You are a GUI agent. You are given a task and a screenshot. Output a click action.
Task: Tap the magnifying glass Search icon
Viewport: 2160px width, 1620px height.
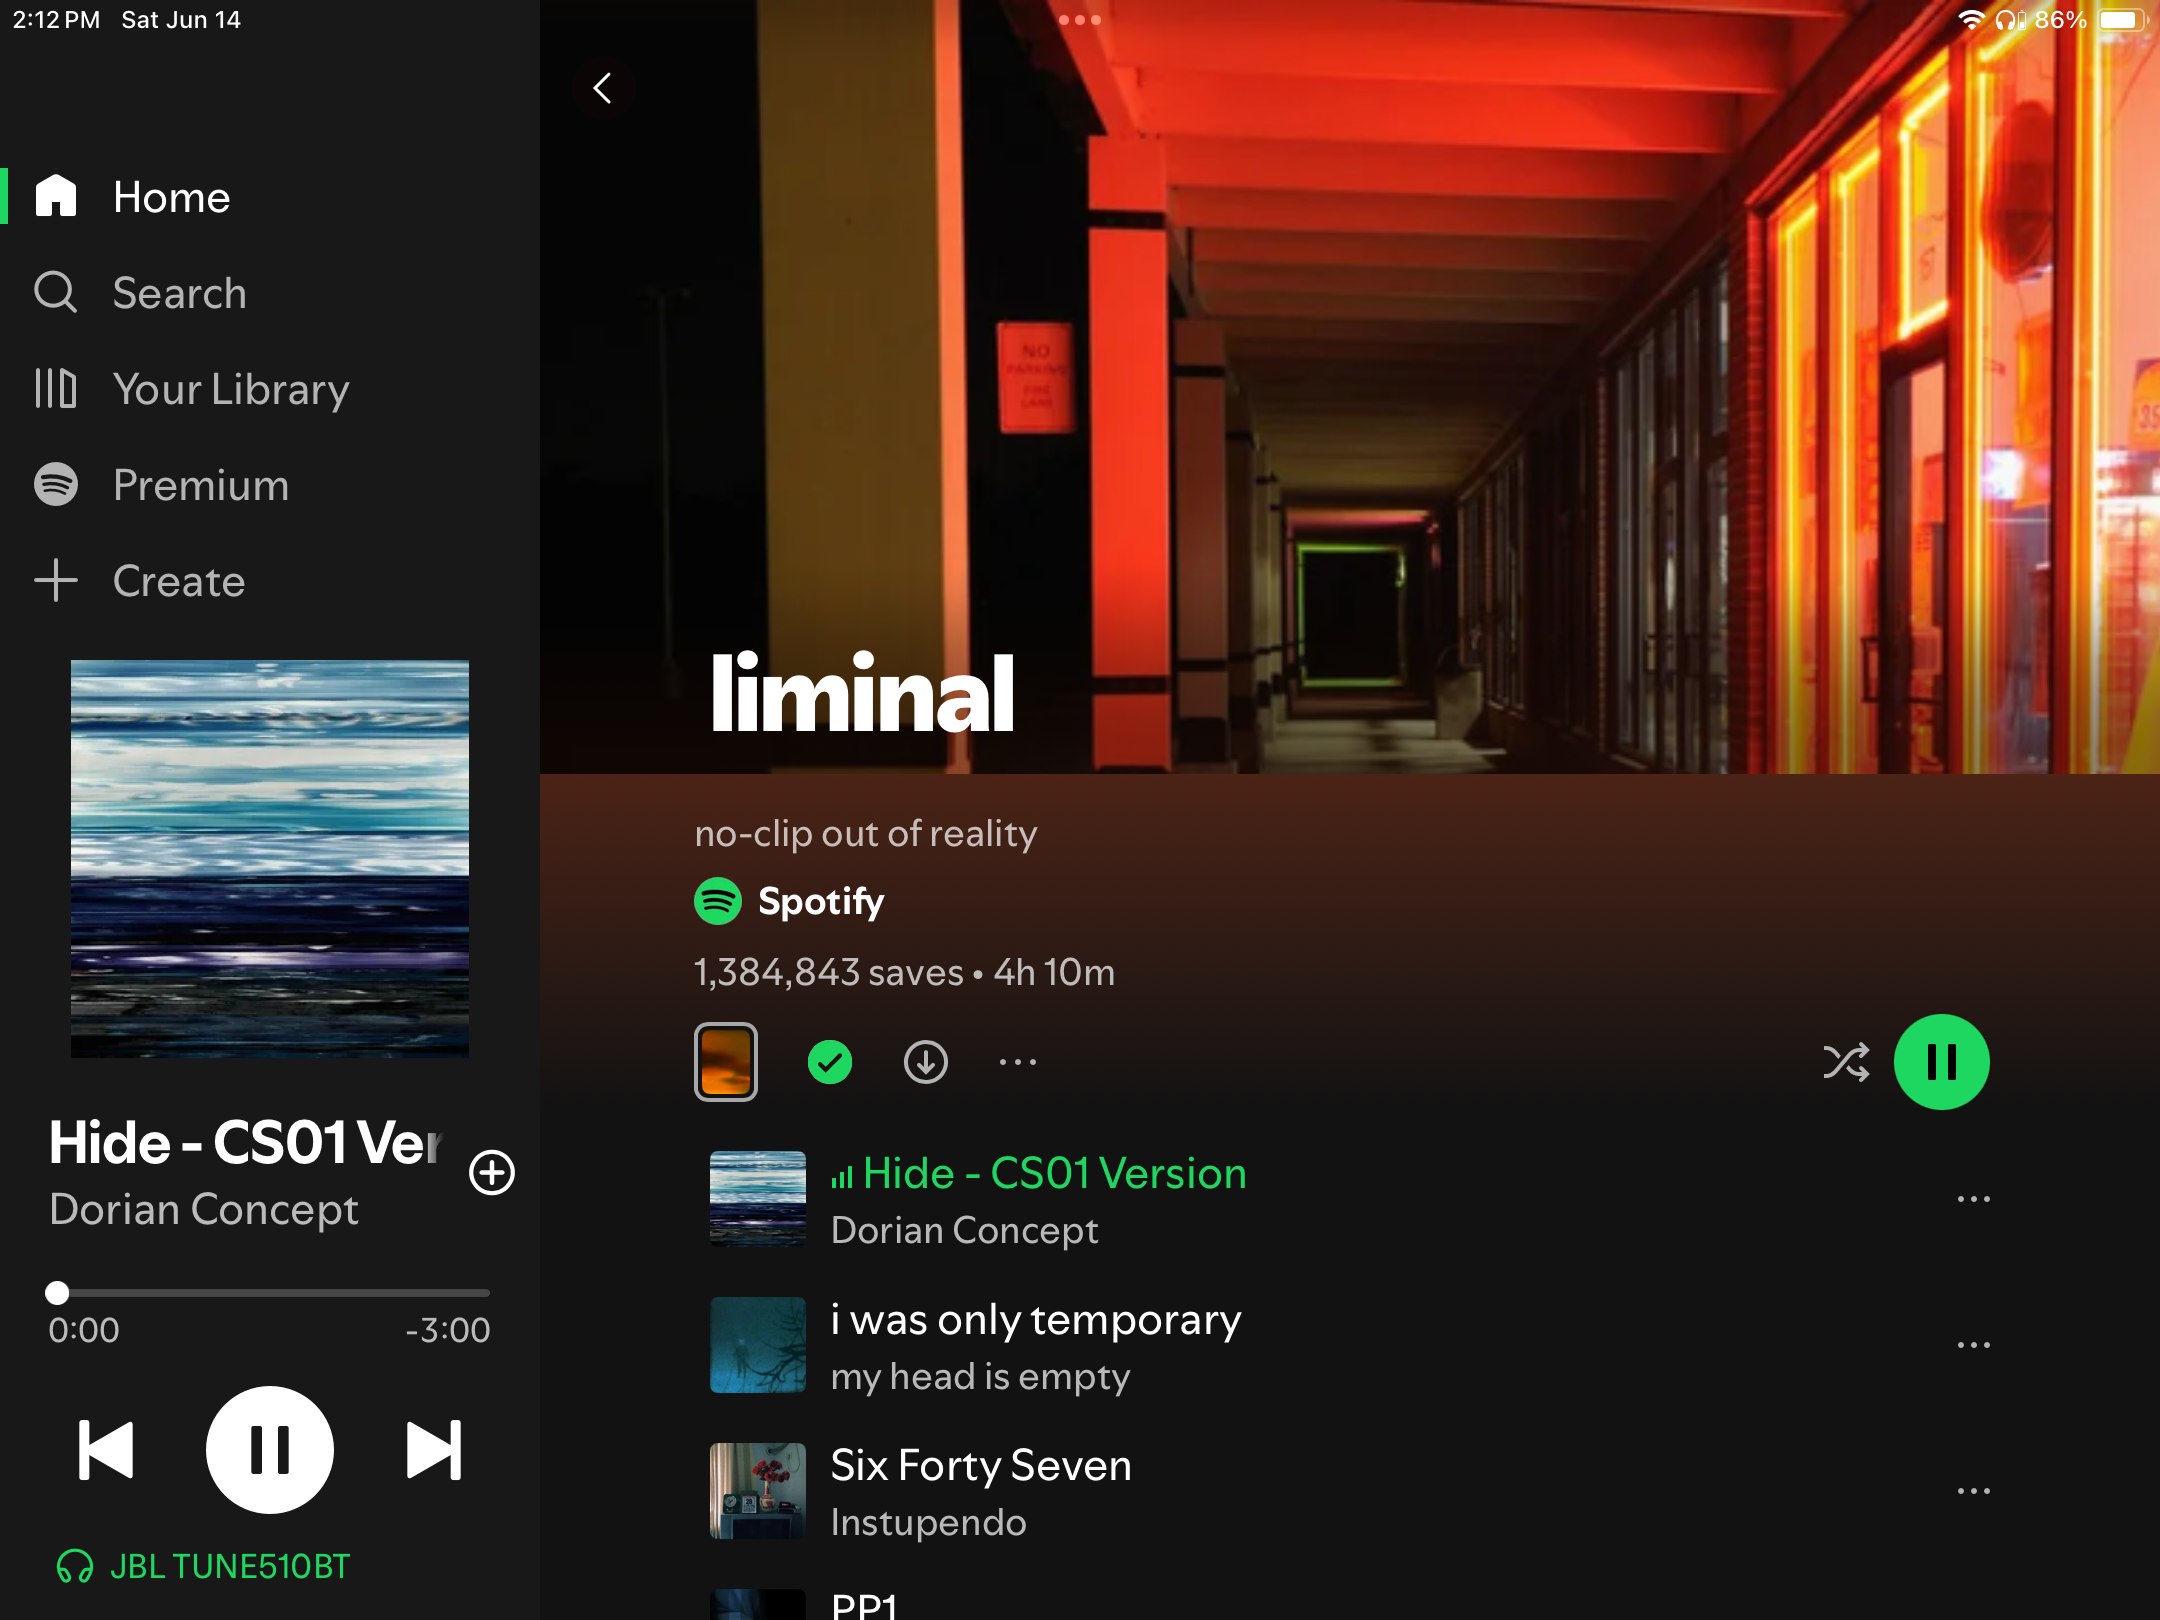56,292
